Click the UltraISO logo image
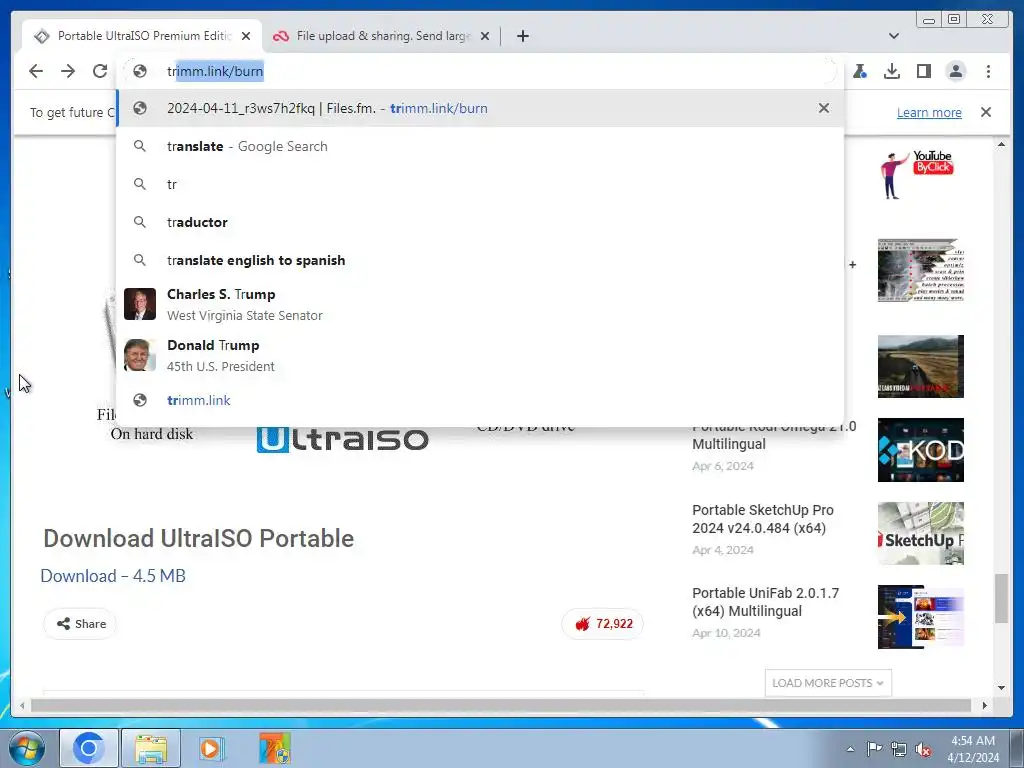Image resolution: width=1024 pixels, height=768 pixels. (342, 439)
